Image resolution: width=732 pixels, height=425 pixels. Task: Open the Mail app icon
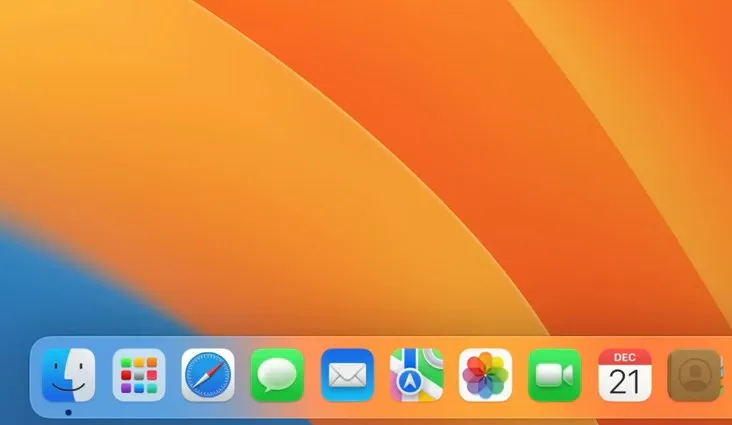pyautogui.click(x=347, y=375)
